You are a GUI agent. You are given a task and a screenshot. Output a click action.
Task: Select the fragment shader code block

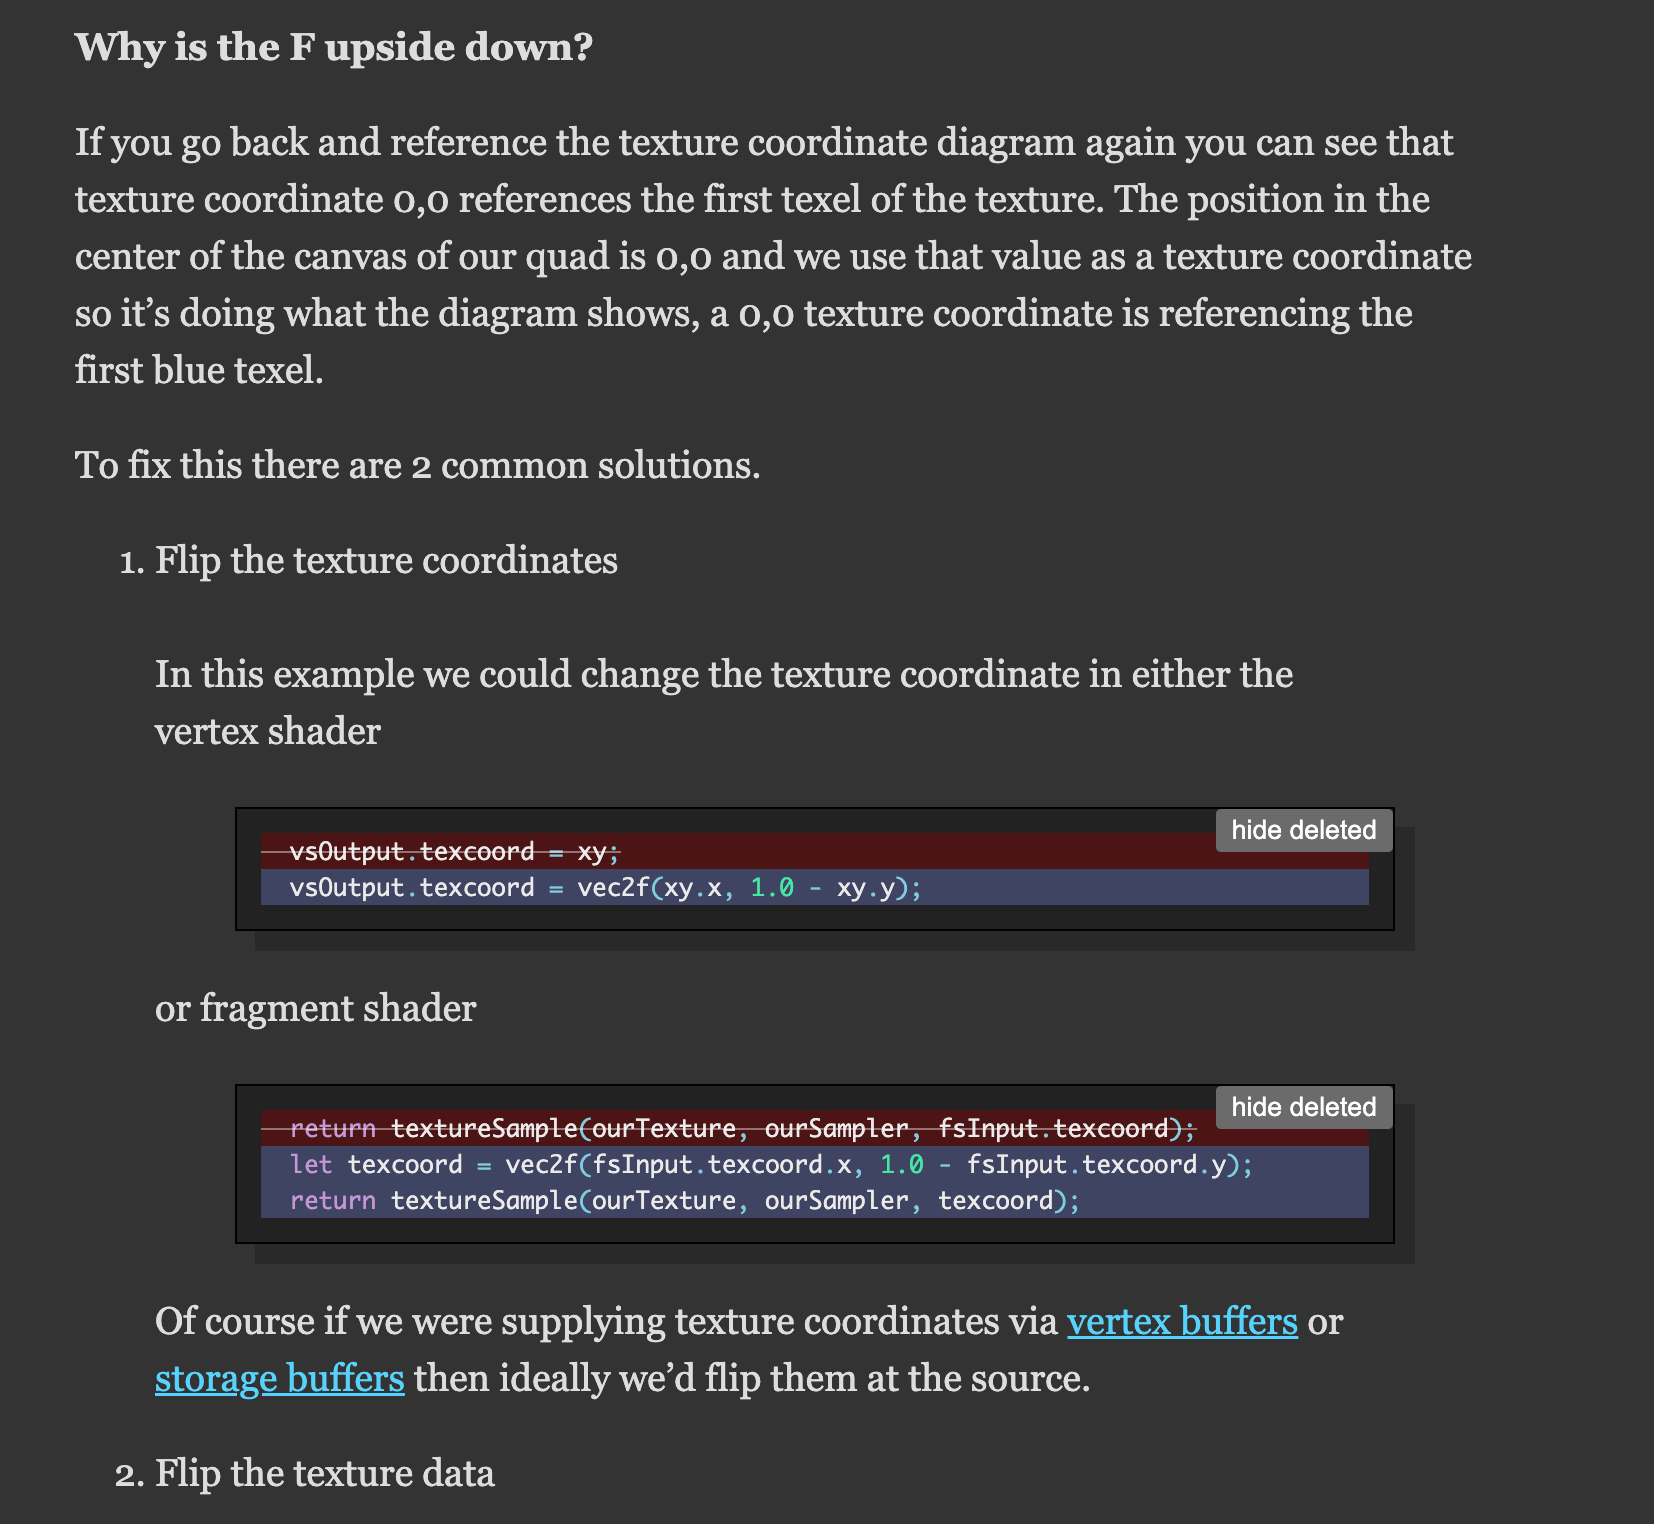click(813, 1165)
